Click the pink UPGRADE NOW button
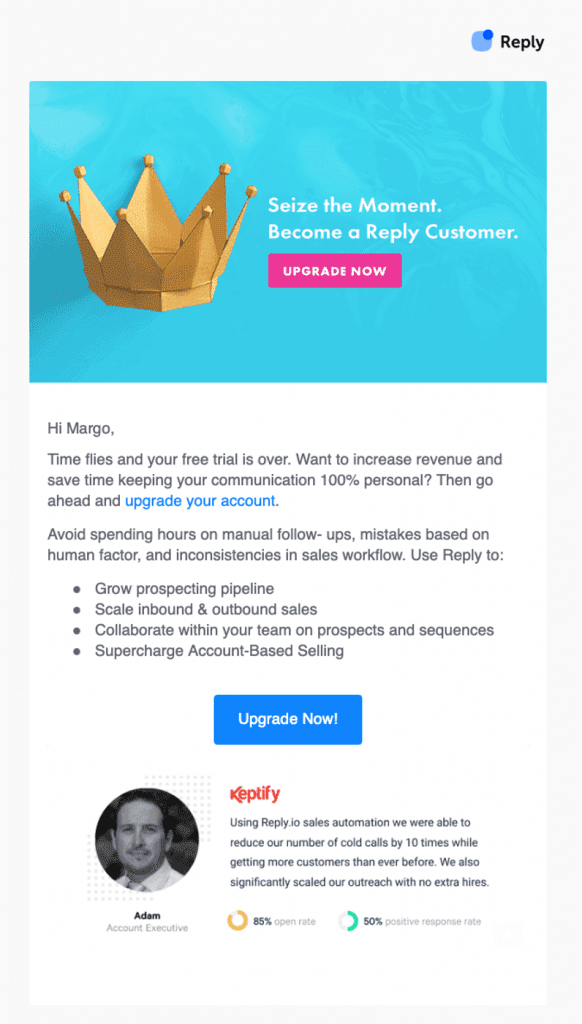Viewport: 582px width, 1024px height. click(334, 270)
